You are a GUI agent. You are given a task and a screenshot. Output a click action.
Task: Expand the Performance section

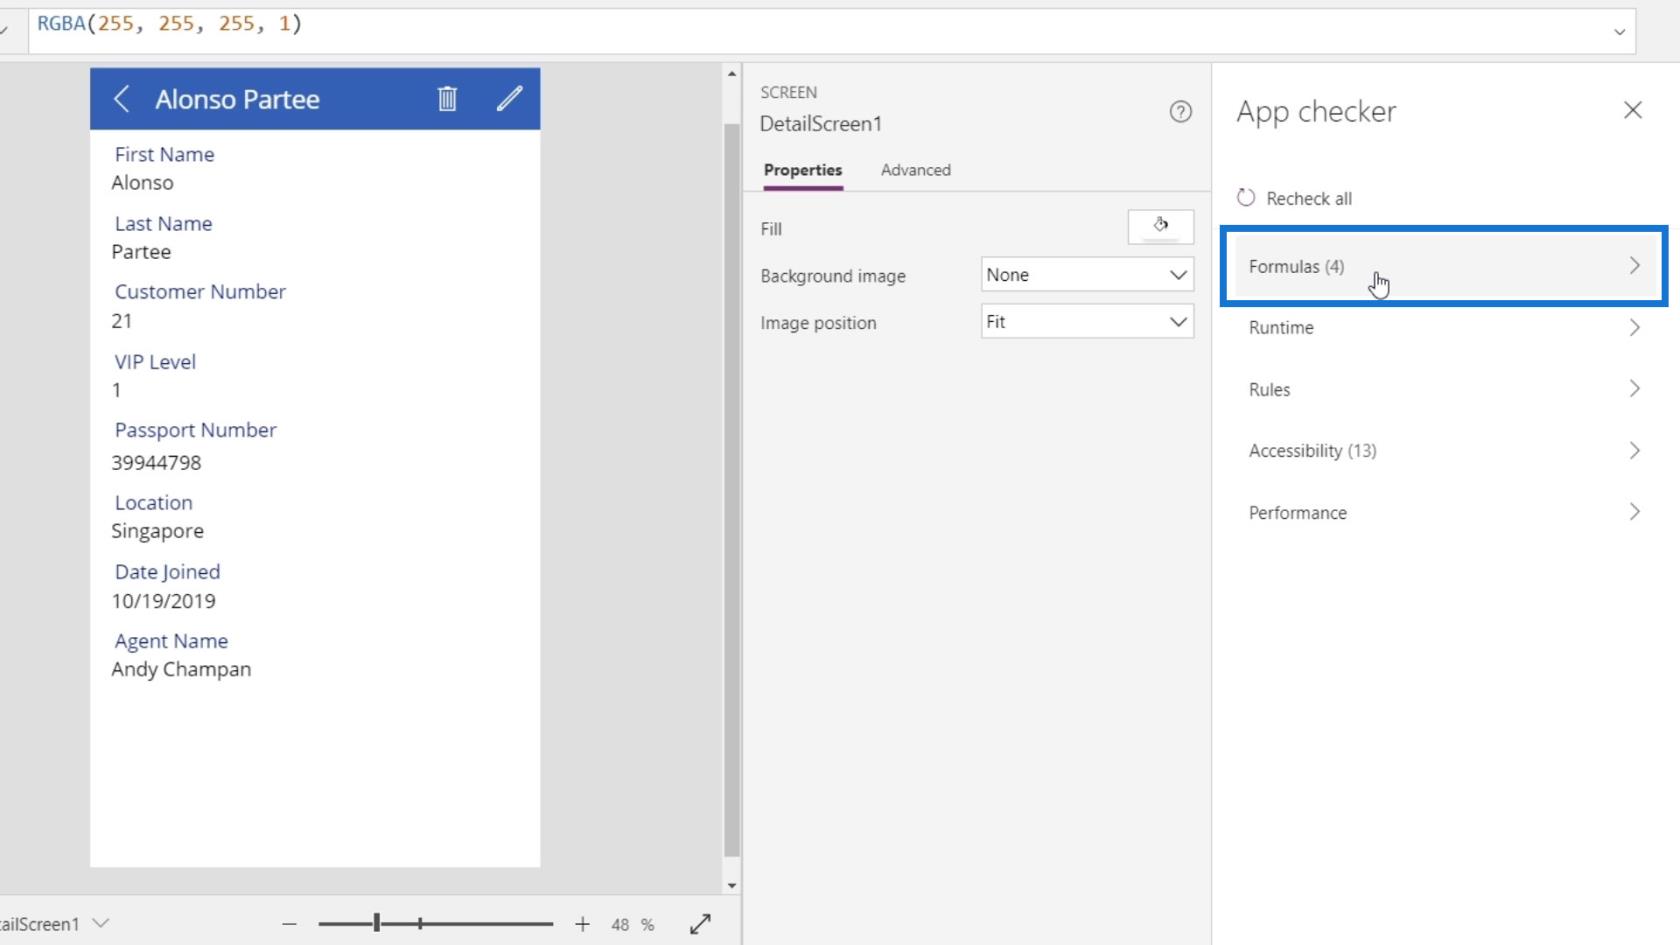click(x=1443, y=513)
